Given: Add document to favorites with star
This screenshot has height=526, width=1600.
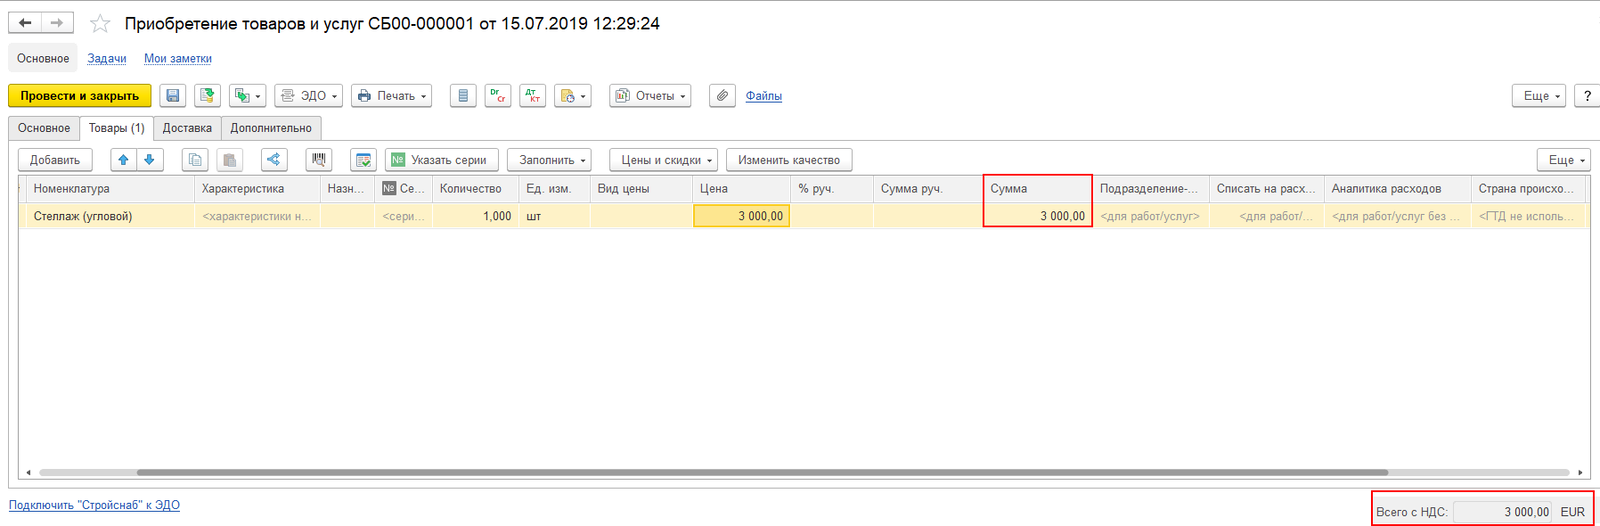Looking at the screenshot, I should (100, 23).
